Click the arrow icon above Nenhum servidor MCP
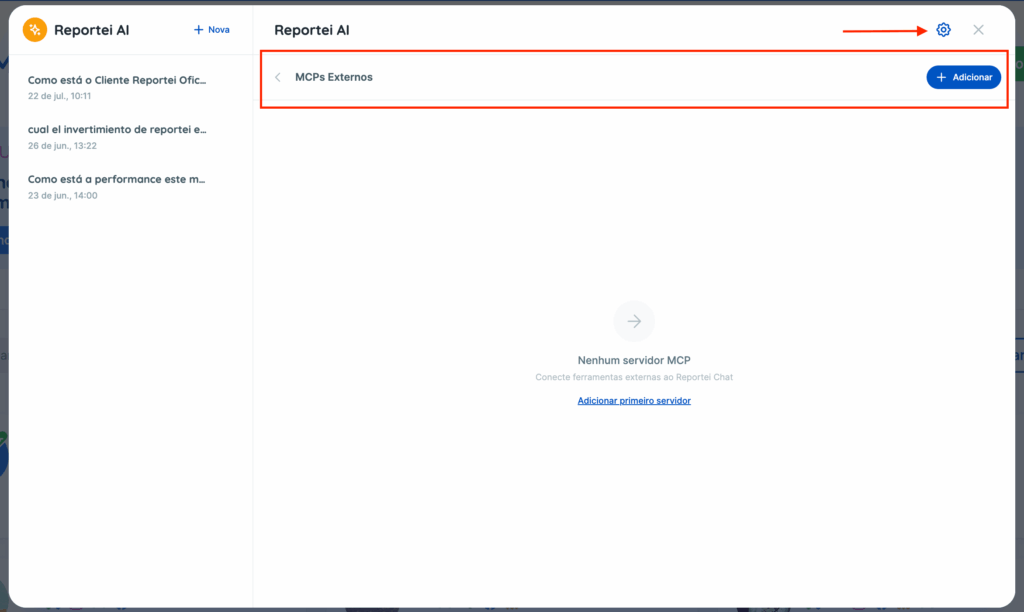1024x612 pixels. 633,321
